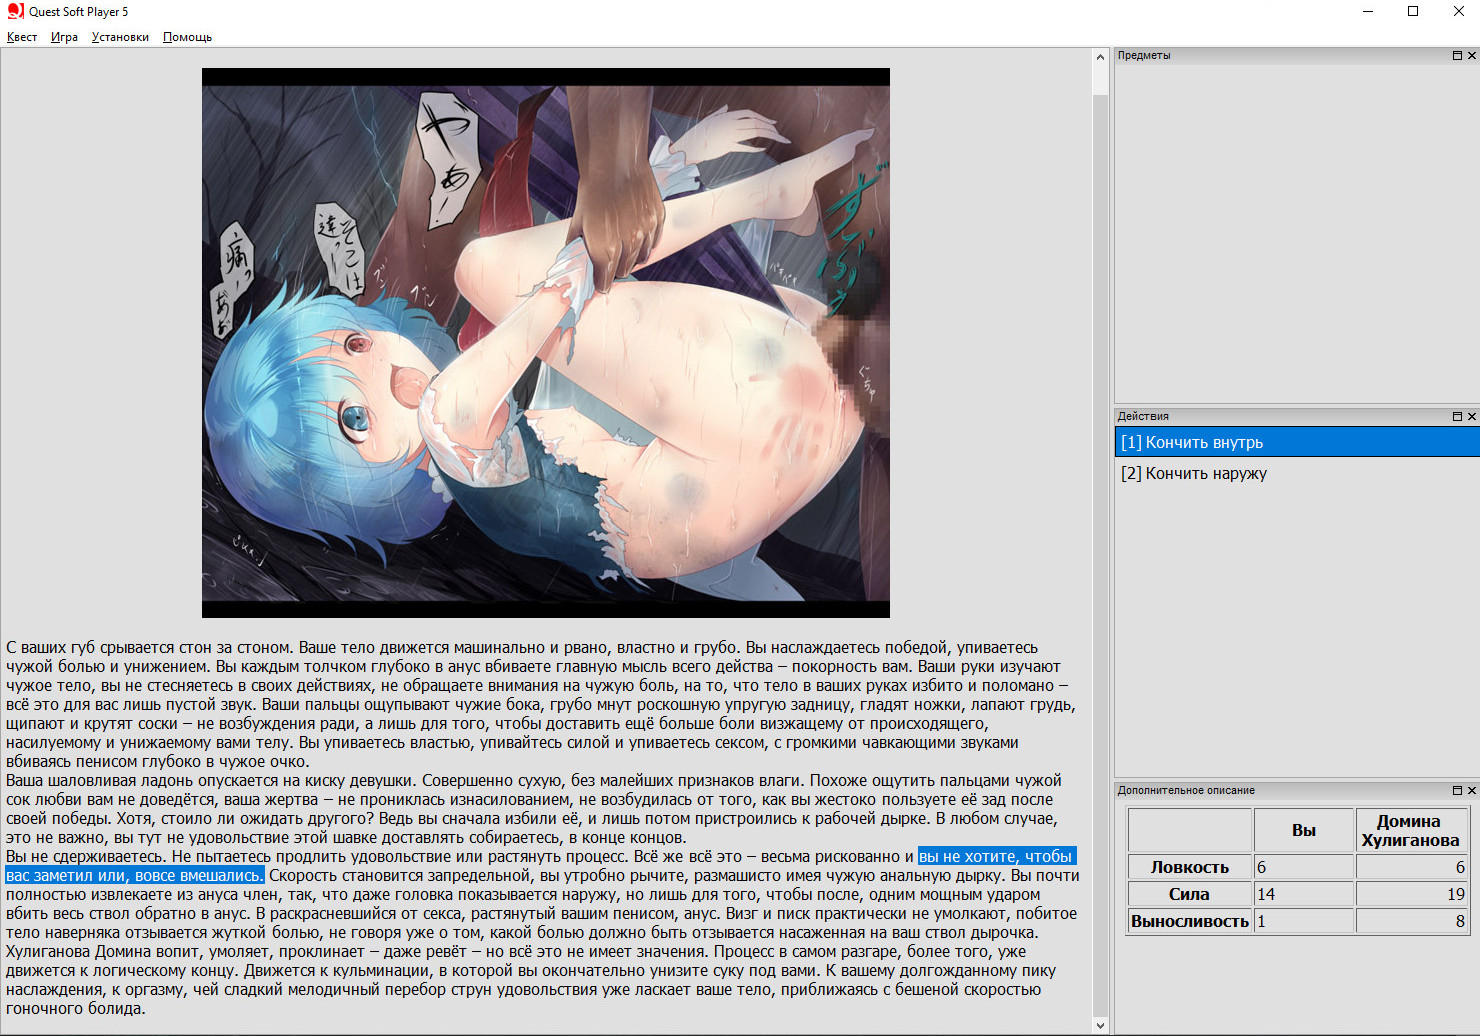Click the Сила value 19 cell

[1412, 894]
